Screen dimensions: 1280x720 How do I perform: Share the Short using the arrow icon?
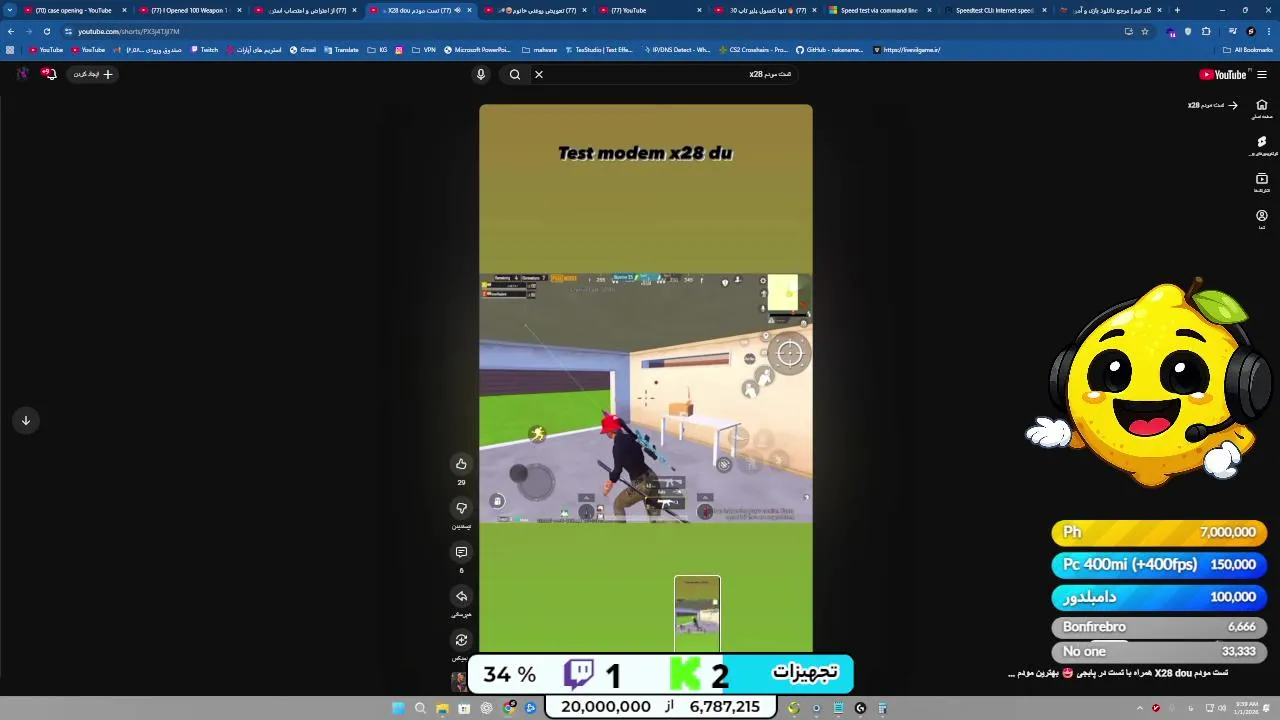coord(461,596)
